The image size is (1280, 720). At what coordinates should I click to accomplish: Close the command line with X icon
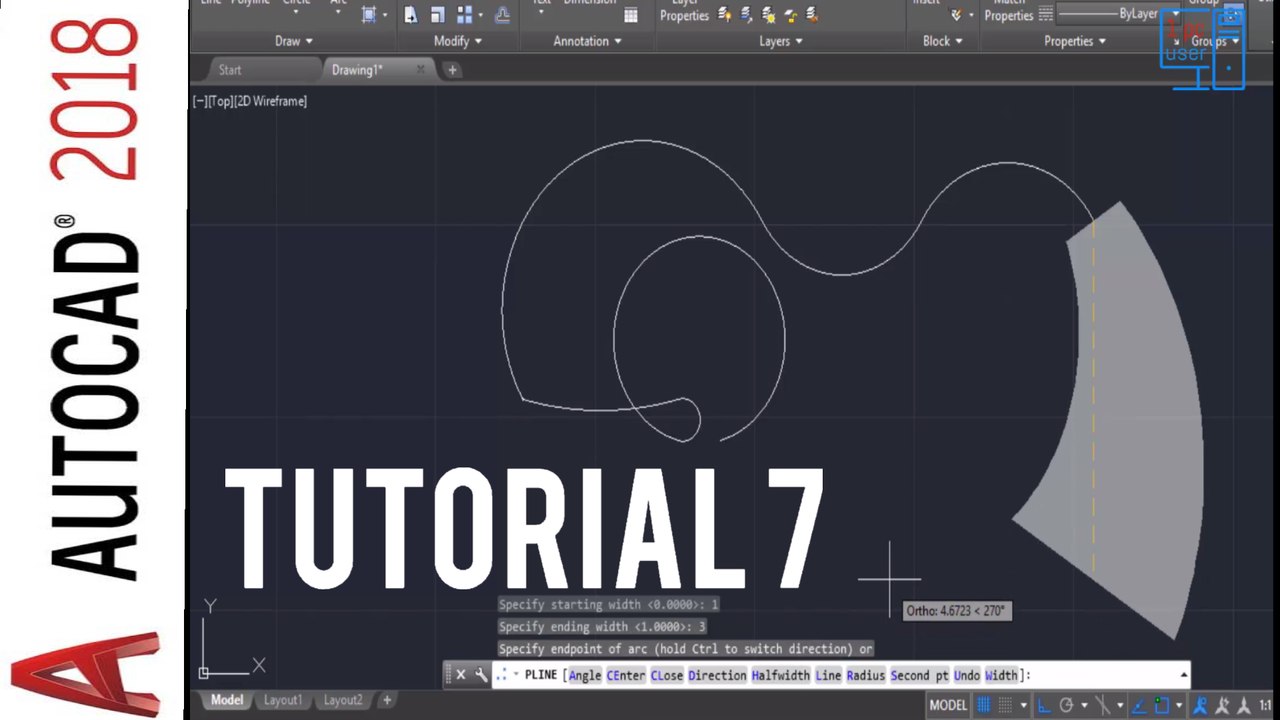click(461, 675)
